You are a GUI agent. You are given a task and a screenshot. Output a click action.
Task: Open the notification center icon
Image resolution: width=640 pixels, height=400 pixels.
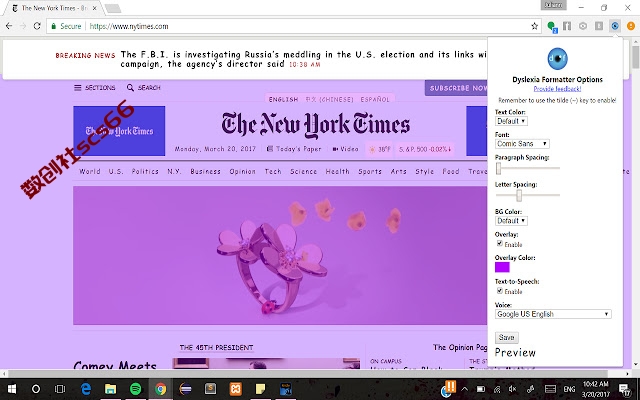point(624,389)
